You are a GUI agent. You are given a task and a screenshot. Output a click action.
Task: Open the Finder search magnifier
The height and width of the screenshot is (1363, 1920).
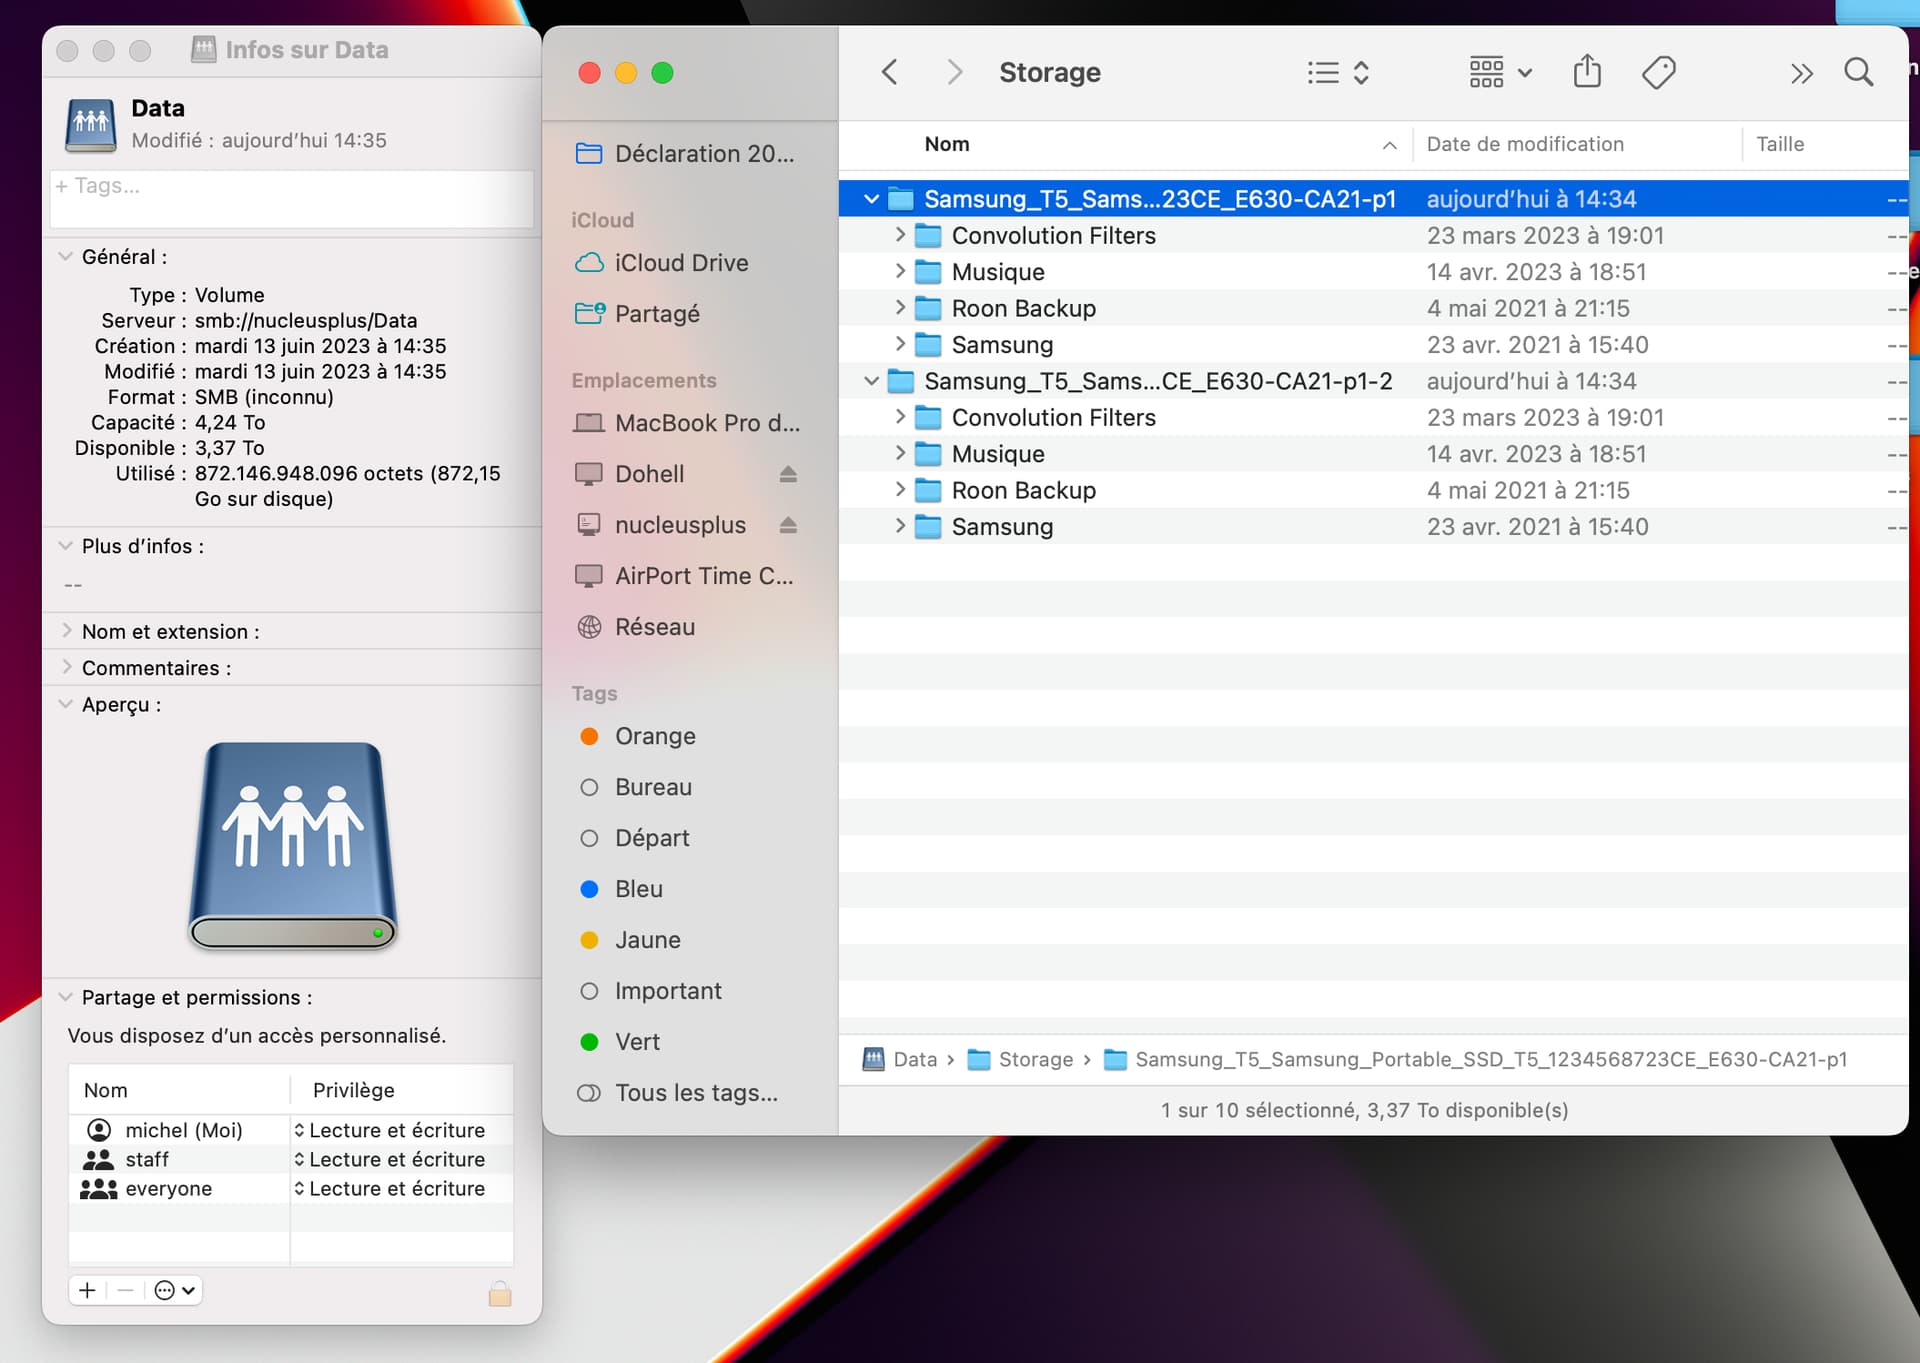click(1858, 72)
